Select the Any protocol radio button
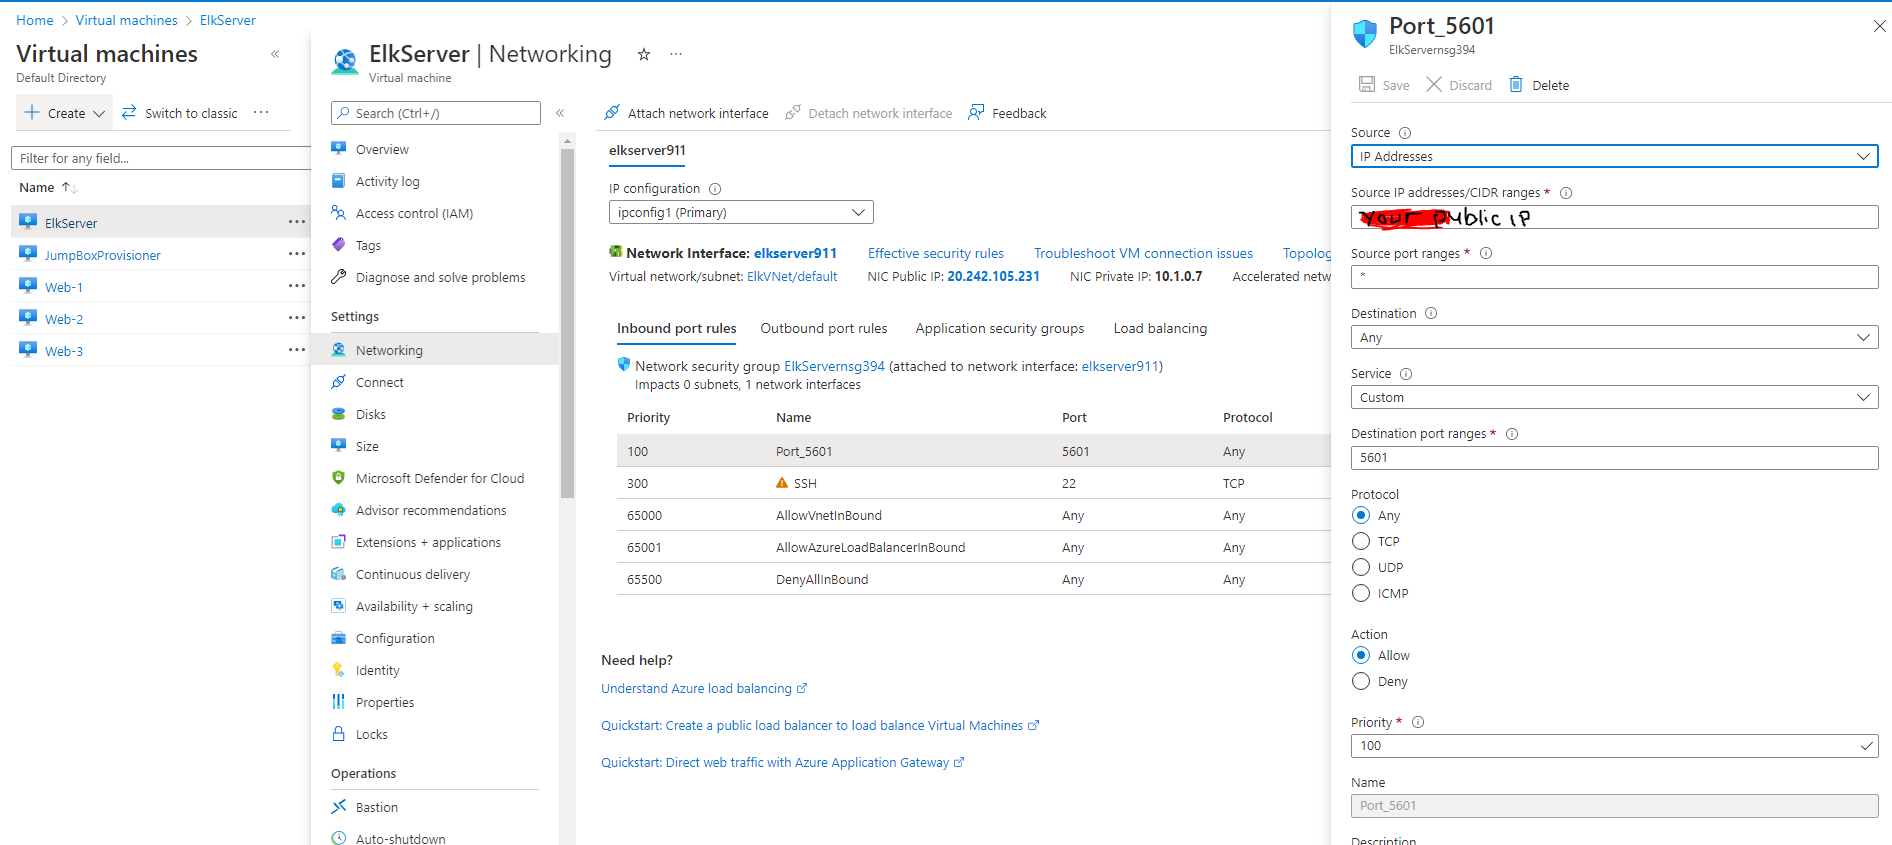Viewport: 1892px width, 845px height. point(1361,515)
